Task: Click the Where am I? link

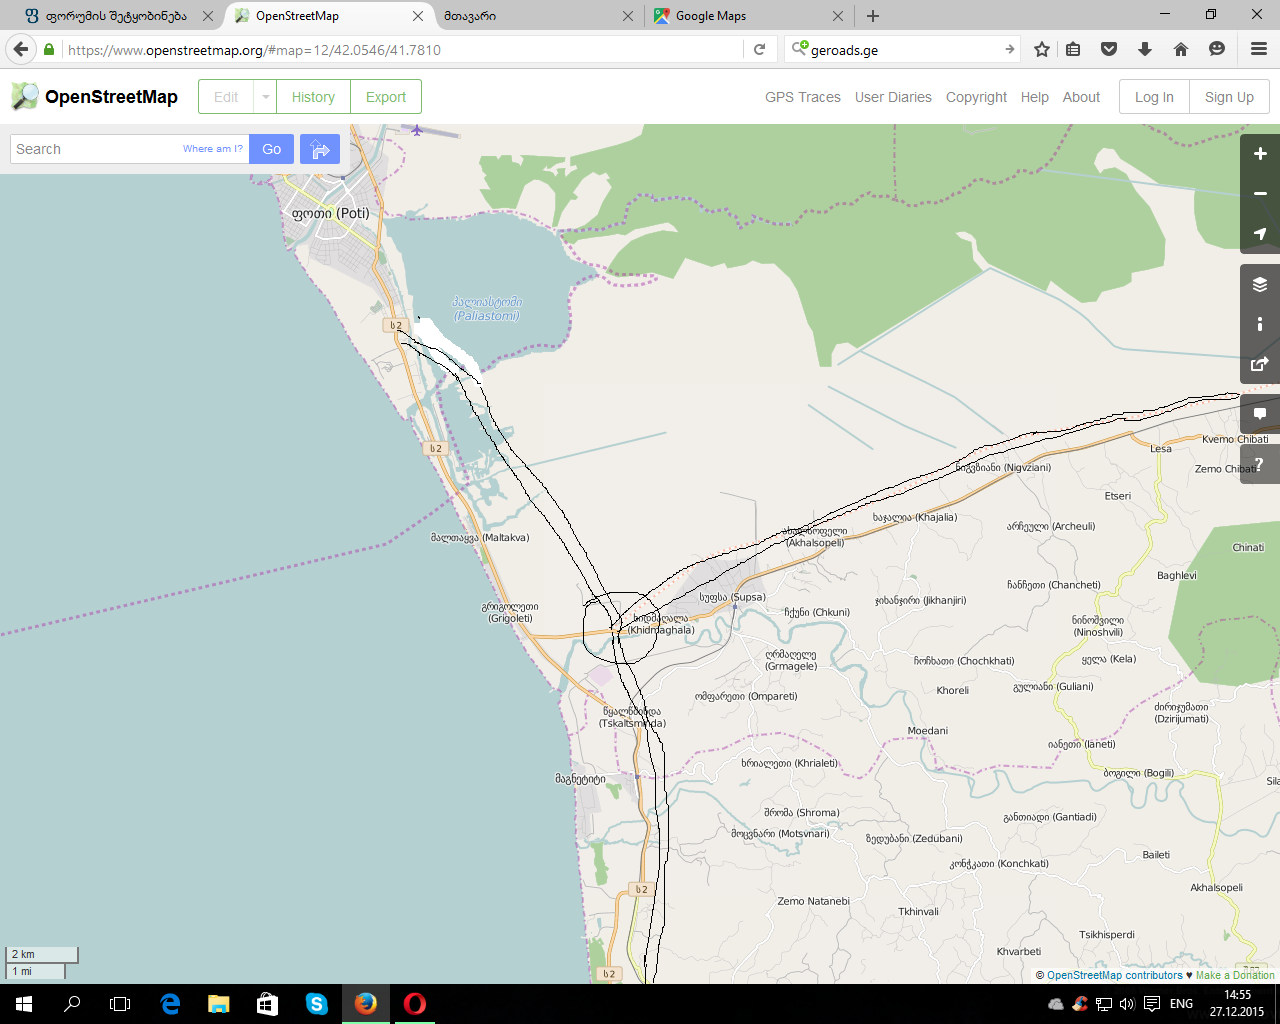Action: pos(212,149)
